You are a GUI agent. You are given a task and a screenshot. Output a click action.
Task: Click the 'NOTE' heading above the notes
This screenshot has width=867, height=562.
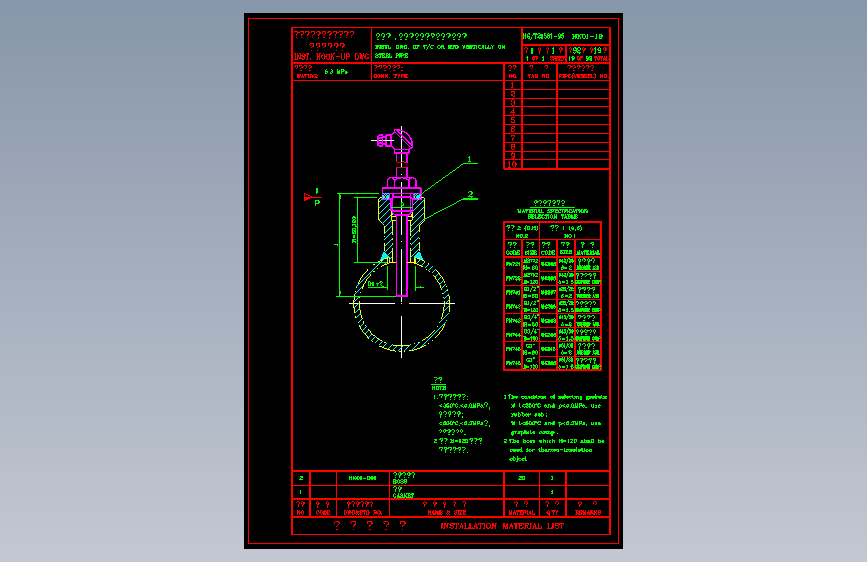[438, 388]
